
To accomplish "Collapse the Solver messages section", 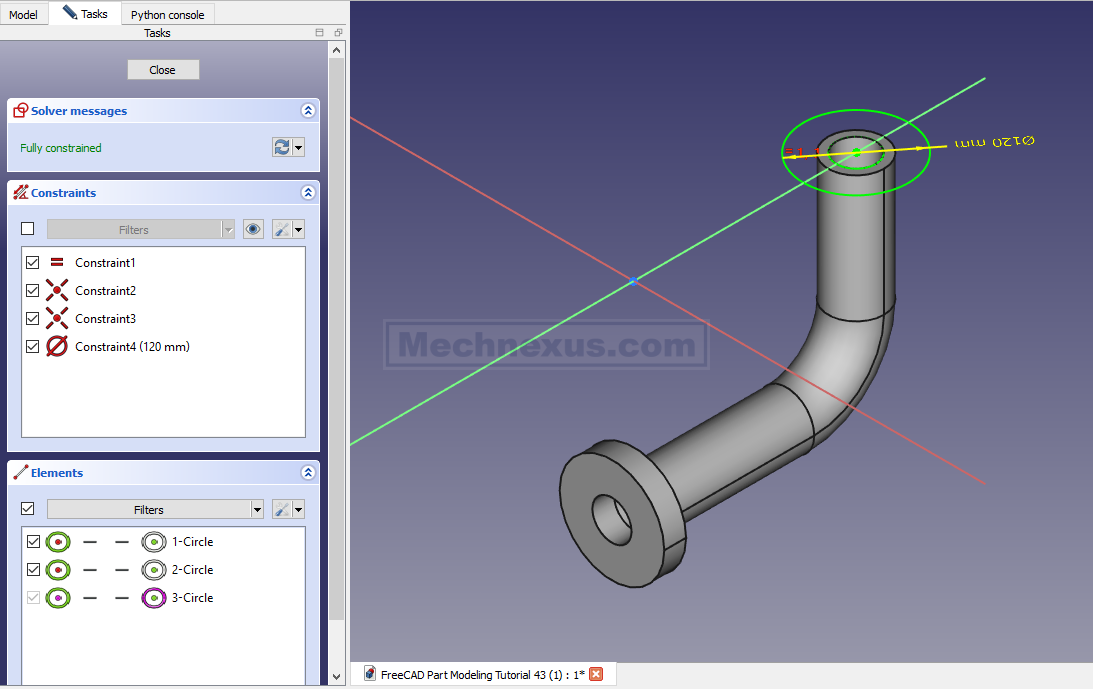I will (x=308, y=111).
